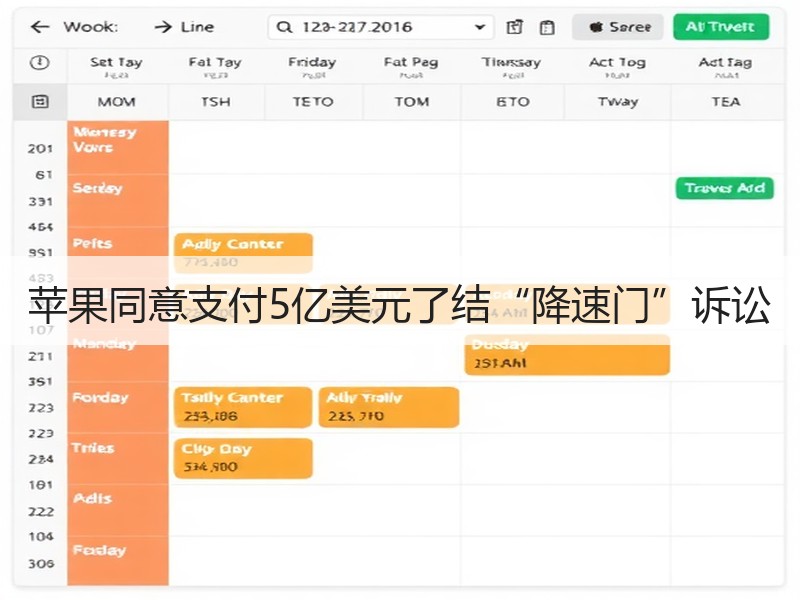Click the Forday label in orange column
This screenshot has height=600, width=800.
(x=101, y=397)
